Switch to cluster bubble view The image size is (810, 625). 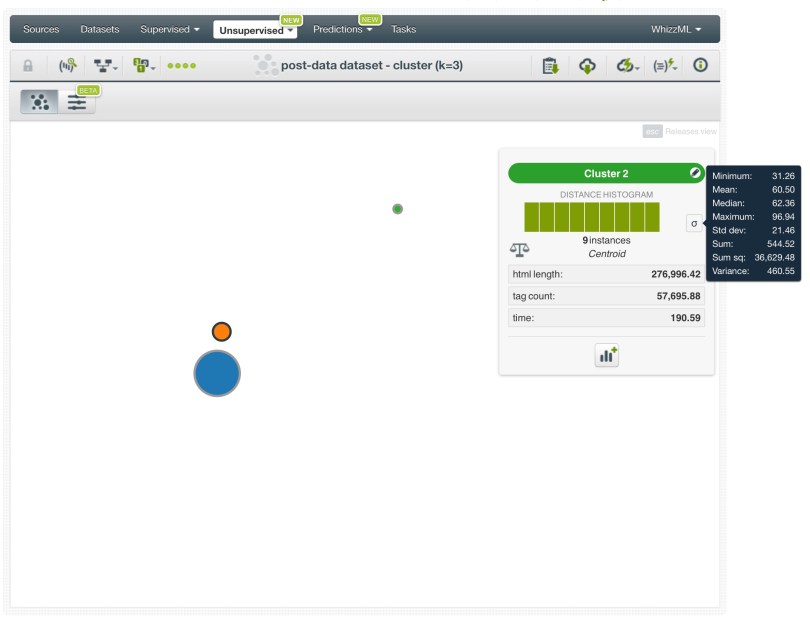pyautogui.click(x=39, y=102)
